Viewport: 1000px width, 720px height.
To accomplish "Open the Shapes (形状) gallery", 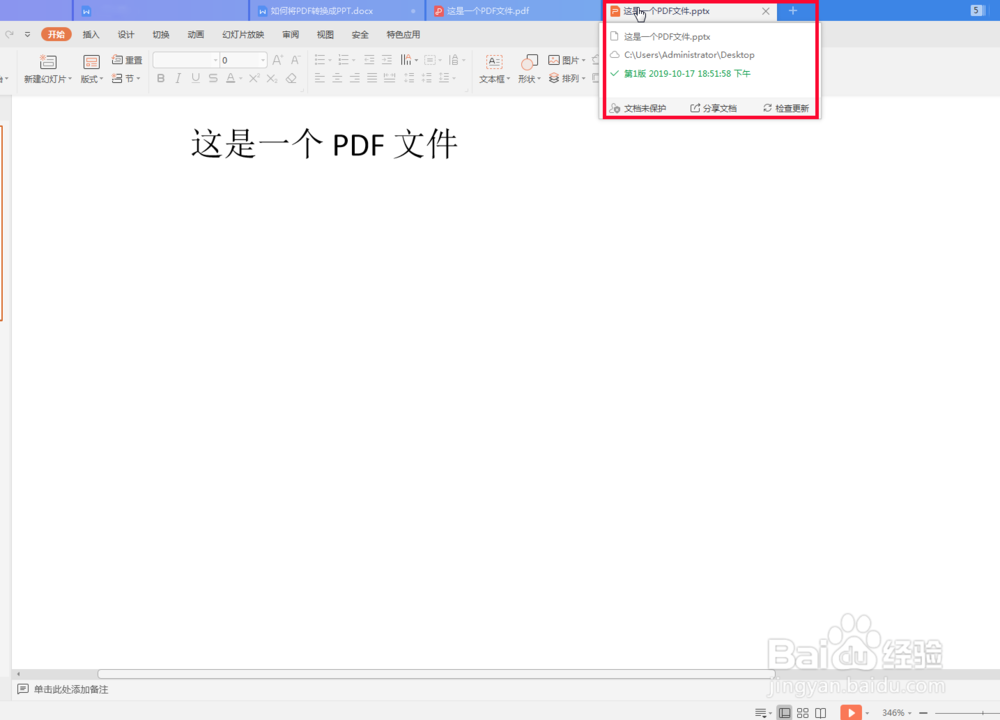I will 529,70.
